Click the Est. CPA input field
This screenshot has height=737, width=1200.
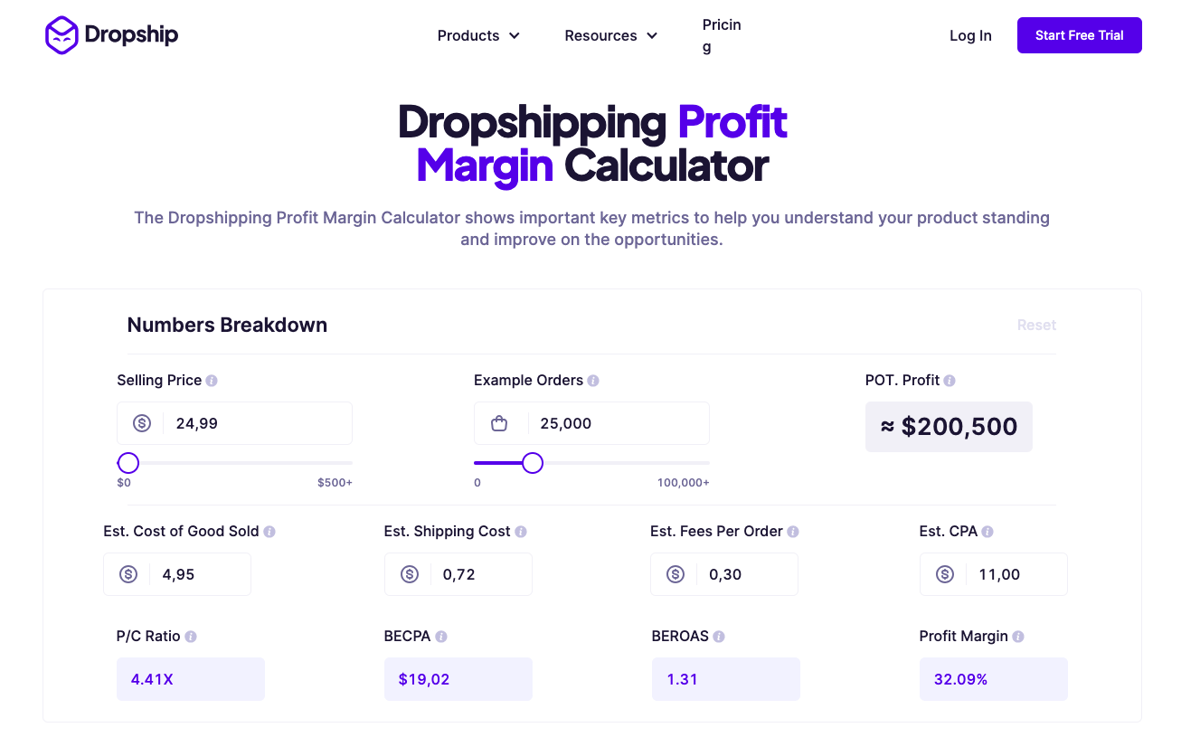coord(993,574)
